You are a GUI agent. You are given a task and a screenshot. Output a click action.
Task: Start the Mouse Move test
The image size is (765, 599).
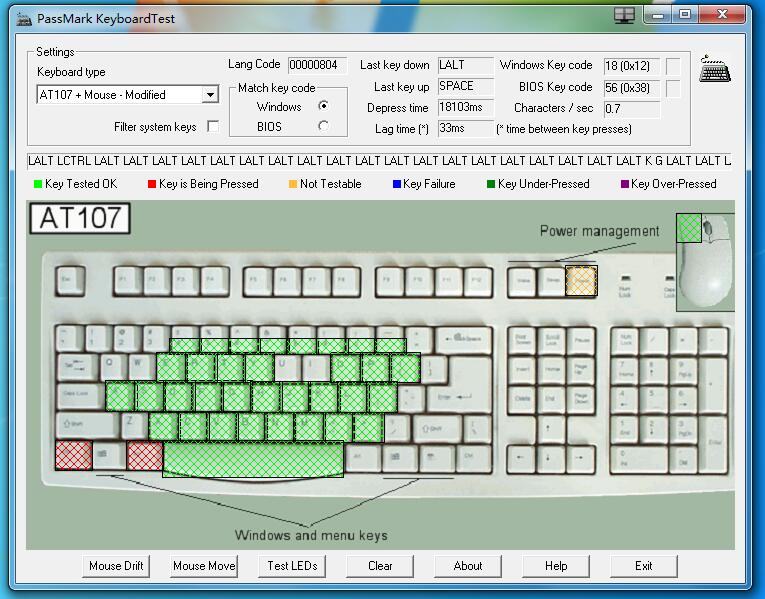click(x=204, y=566)
